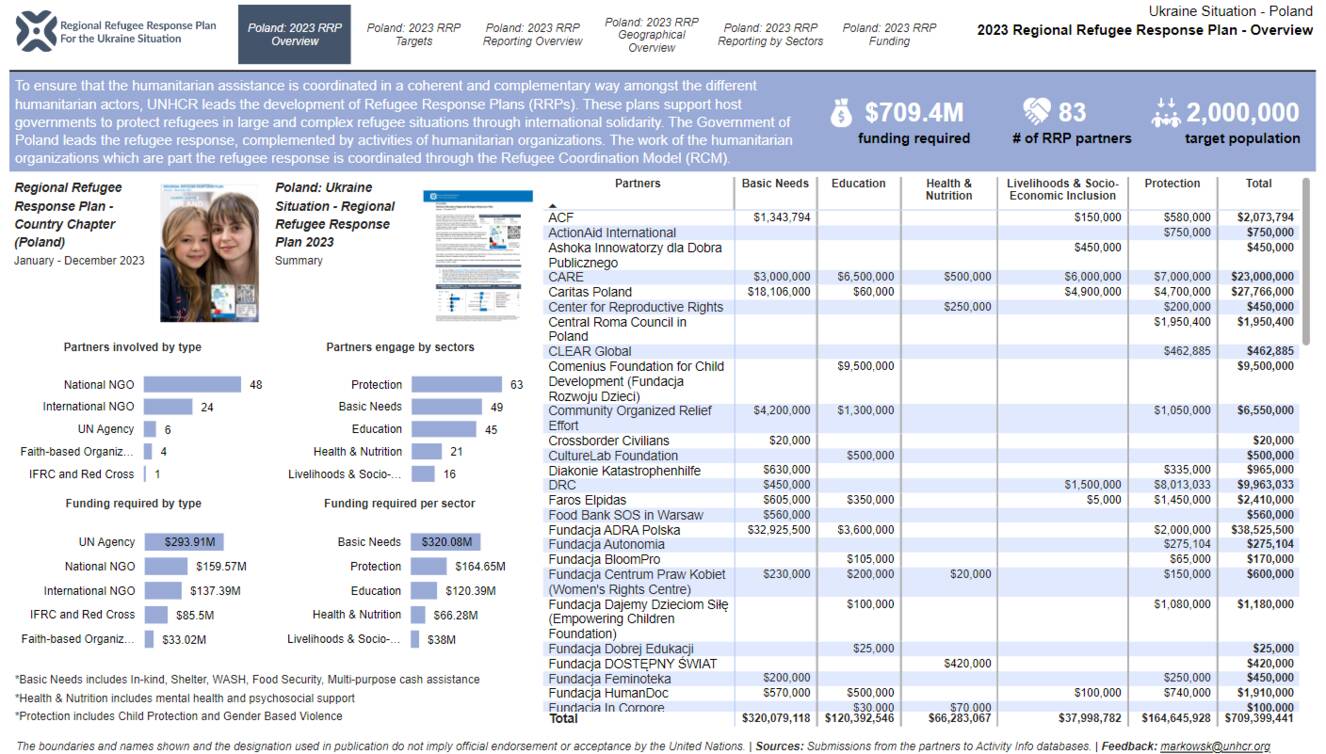Select the Livelihoods & Socio $38M bar
The width and height of the screenshot is (1326, 754).
coord(415,638)
